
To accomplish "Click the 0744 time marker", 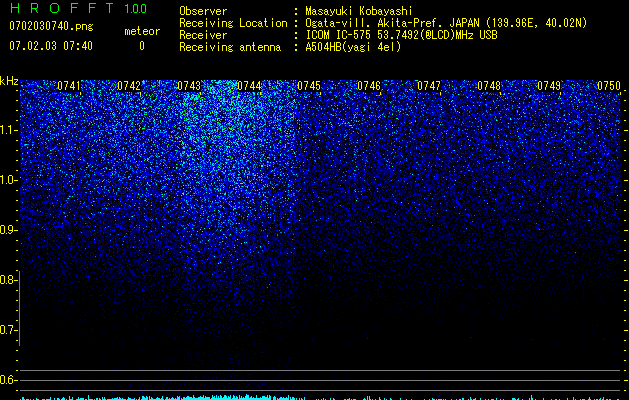I will (249, 86).
